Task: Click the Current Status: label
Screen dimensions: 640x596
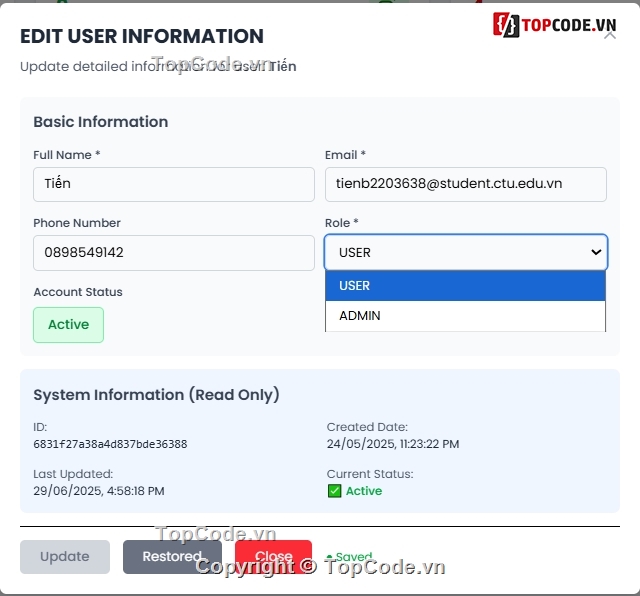Action: (370, 474)
